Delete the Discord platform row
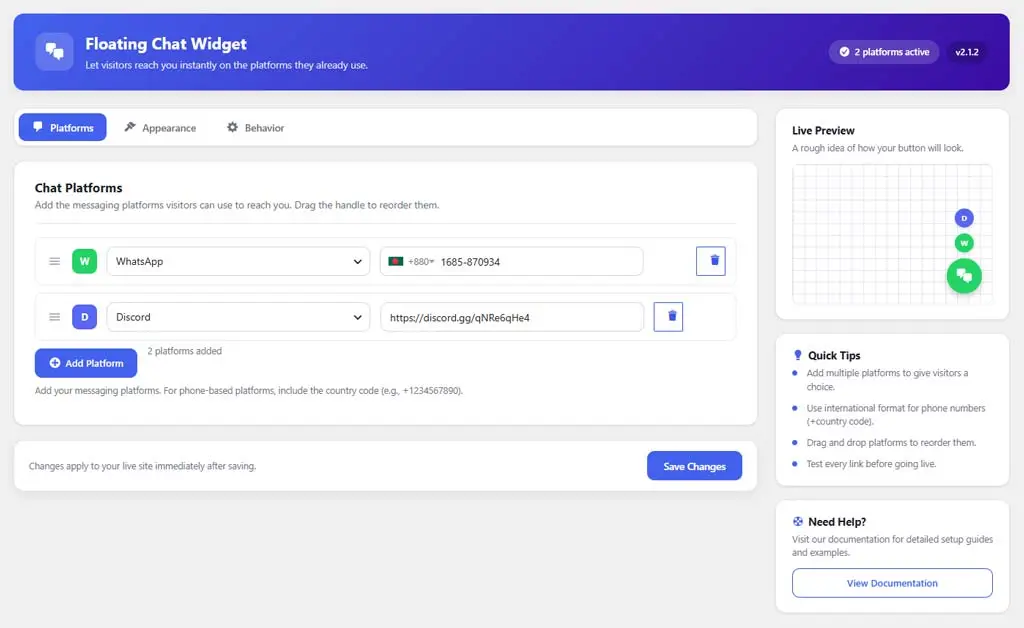The image size is (1024, 628). [668, 317]
